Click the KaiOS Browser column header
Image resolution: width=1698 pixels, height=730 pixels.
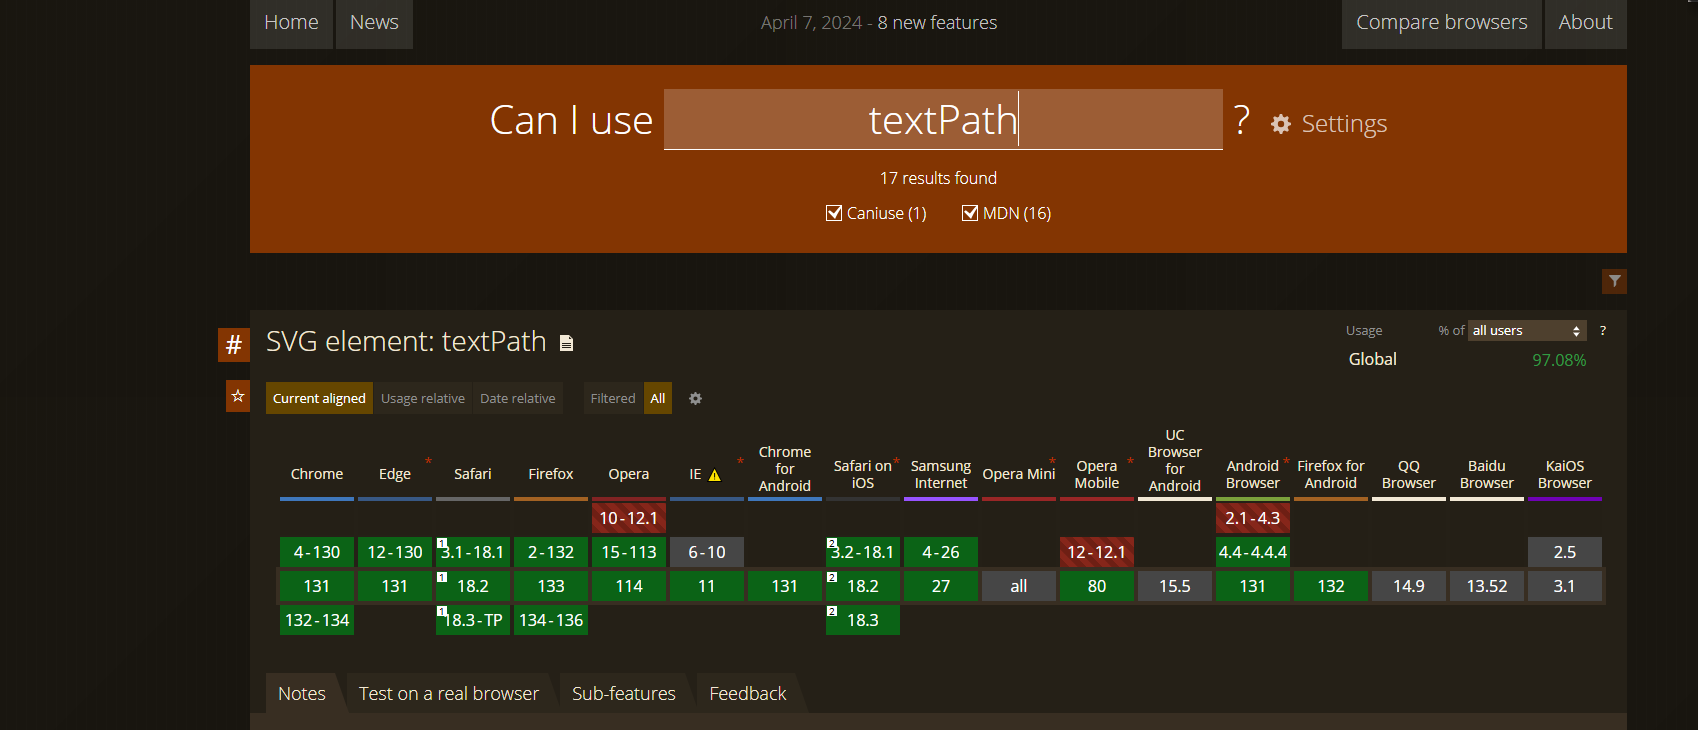tap(1565, 474)
